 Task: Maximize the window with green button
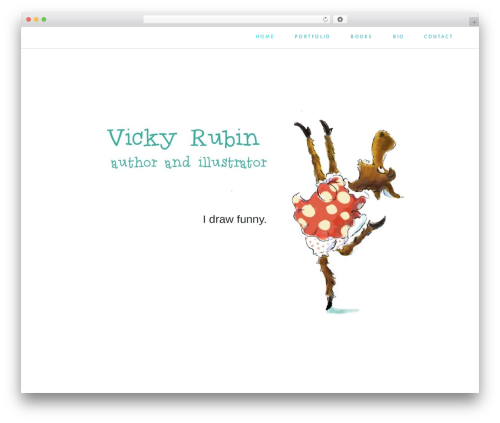[x=44, y=20]
